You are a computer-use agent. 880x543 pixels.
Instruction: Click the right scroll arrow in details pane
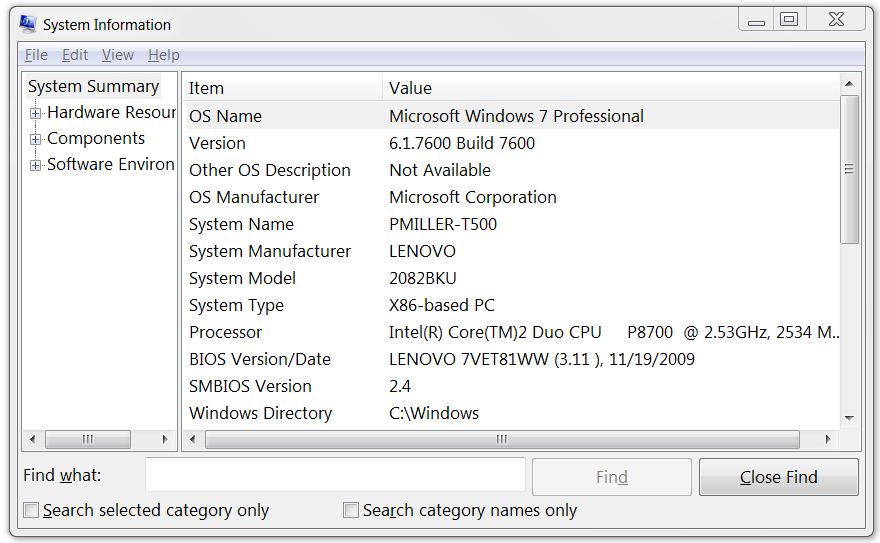tap(827, 439)
